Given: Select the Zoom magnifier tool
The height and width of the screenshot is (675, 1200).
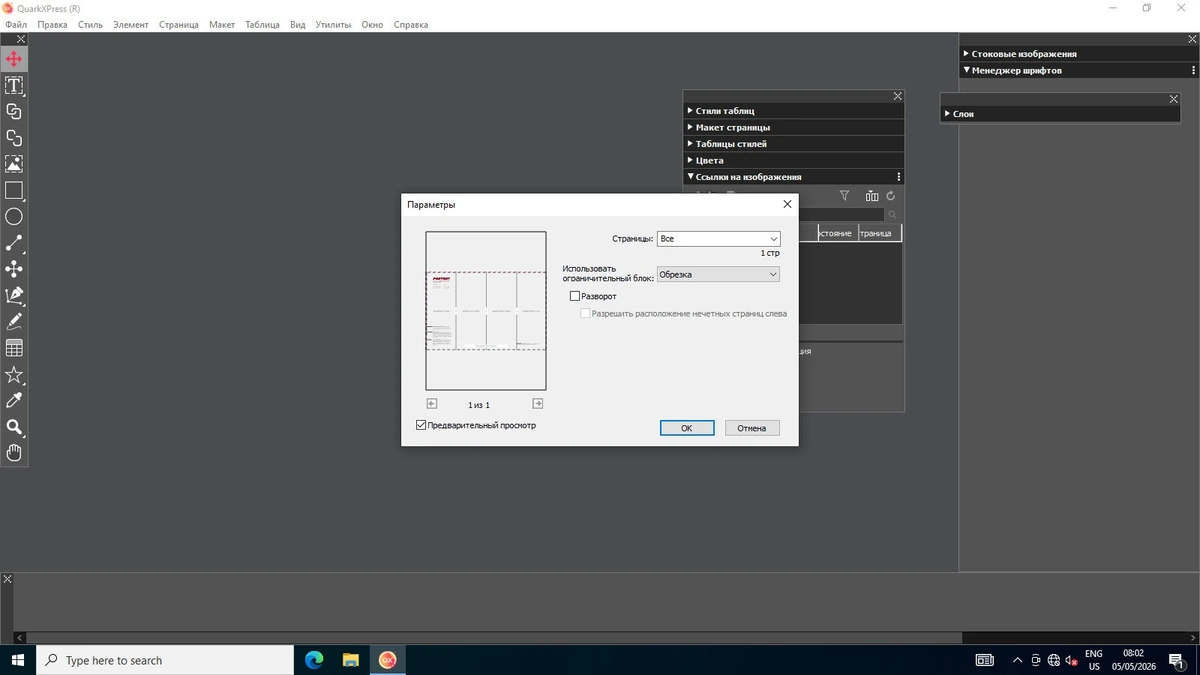Looking at the screenshot, I should (14, 427).
